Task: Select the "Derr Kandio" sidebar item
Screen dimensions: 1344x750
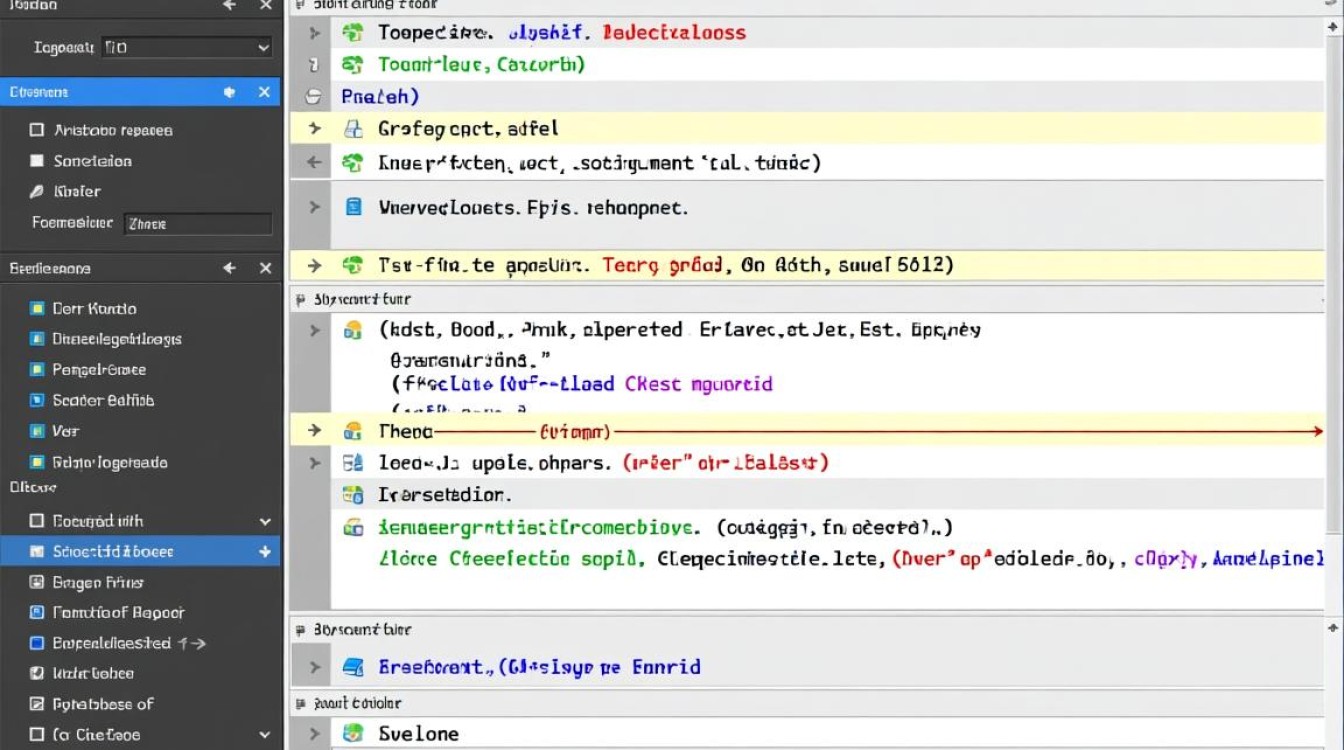Action: pyautogui.click(x=94, y=309)
